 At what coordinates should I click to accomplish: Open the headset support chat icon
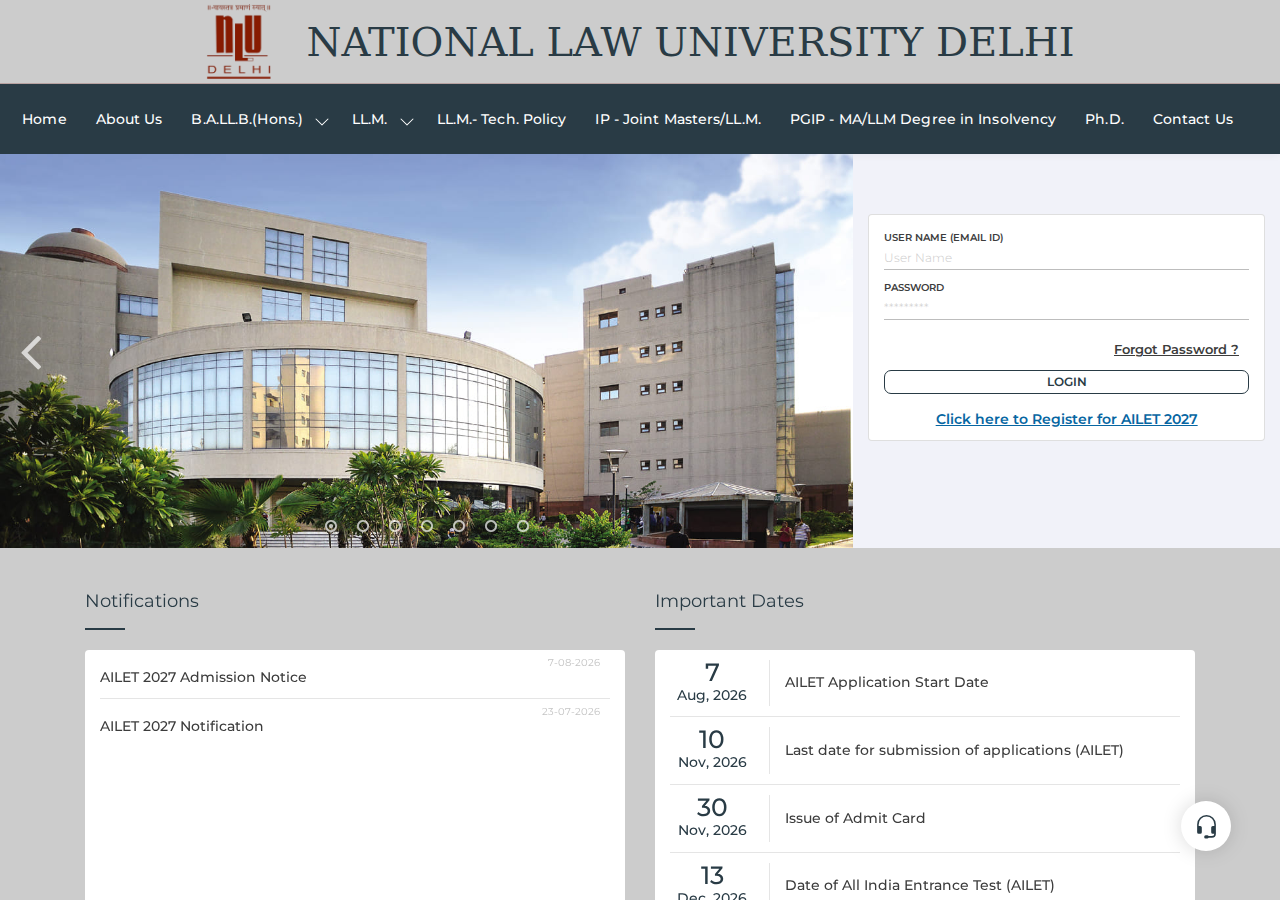tap(1206, 826)
